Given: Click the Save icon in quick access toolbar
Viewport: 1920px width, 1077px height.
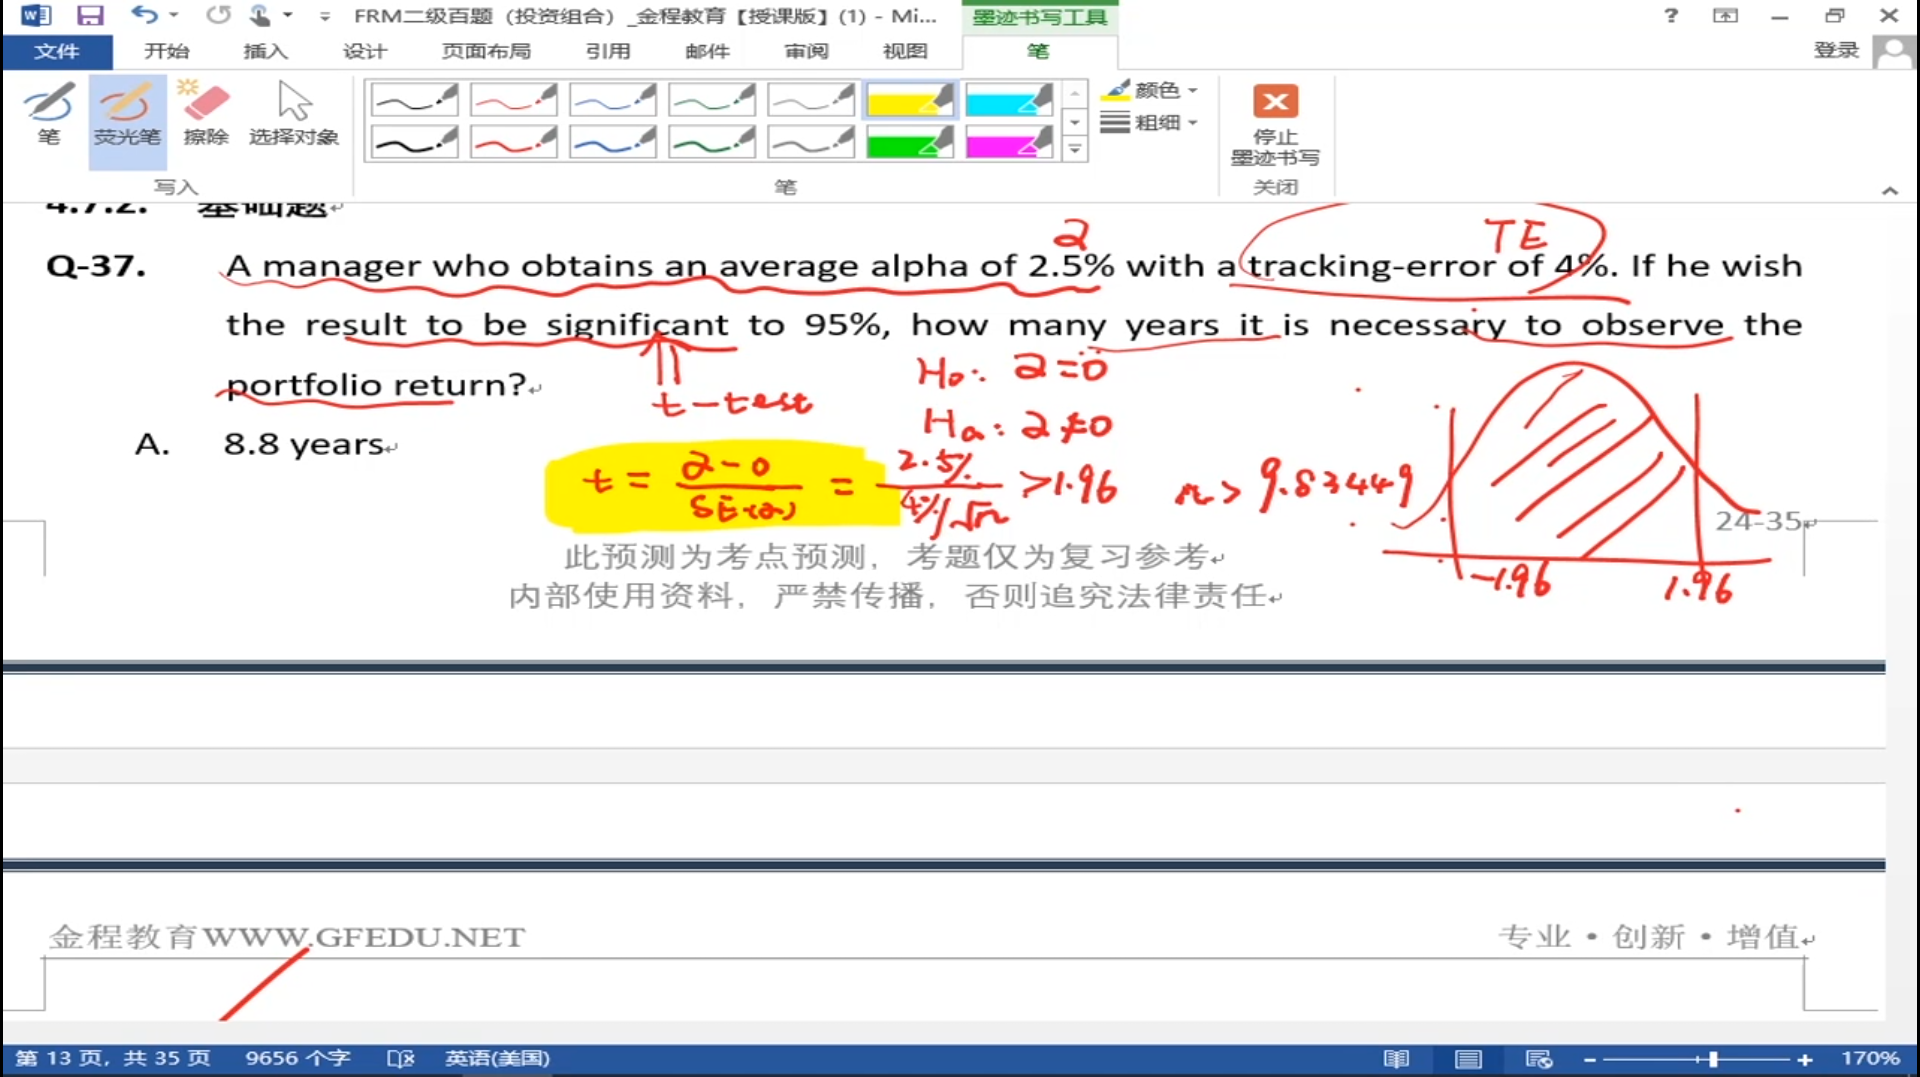Looking at the screenshot, I should click(90, 16).
